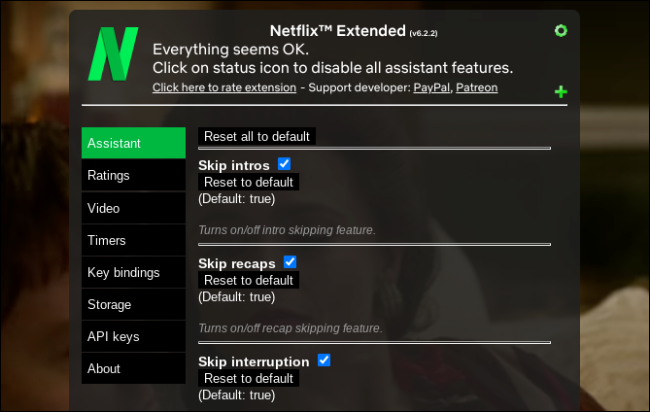Click the green plus icon
Image resolution: width=650 pixels, height=412 pixels.
561,92
